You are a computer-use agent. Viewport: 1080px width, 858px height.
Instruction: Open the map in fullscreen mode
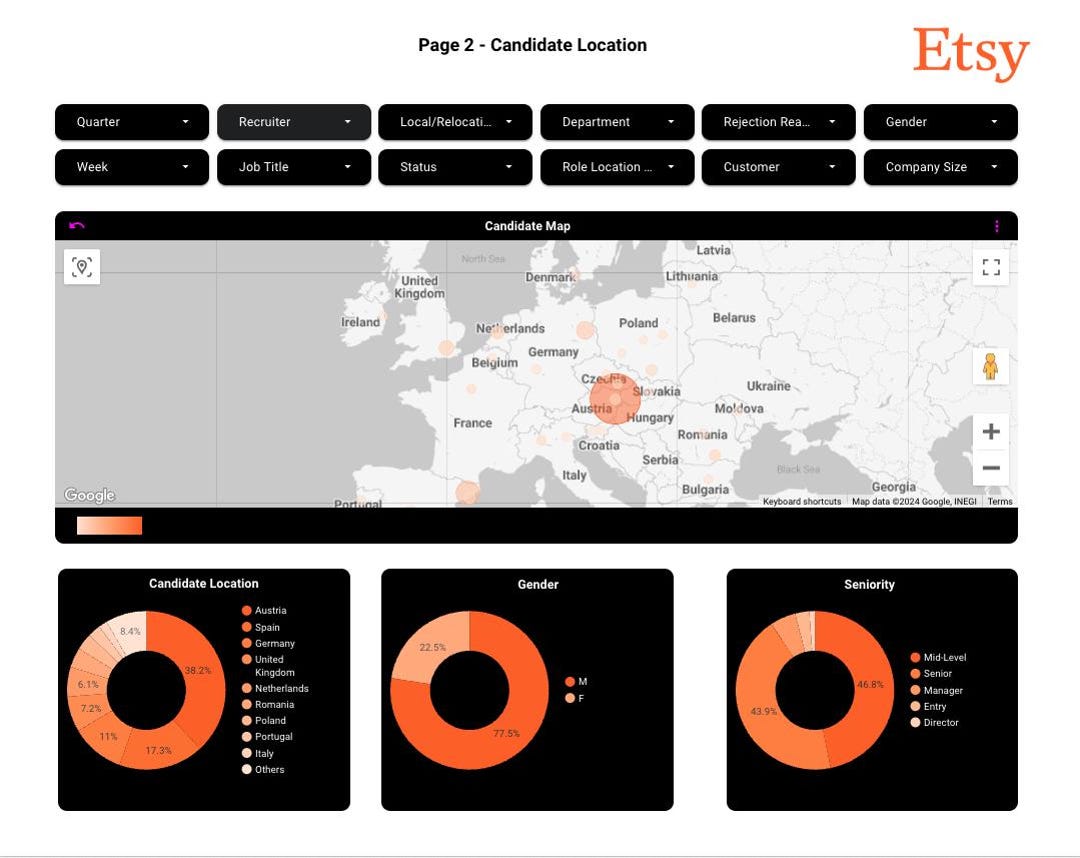coord(991,267)
